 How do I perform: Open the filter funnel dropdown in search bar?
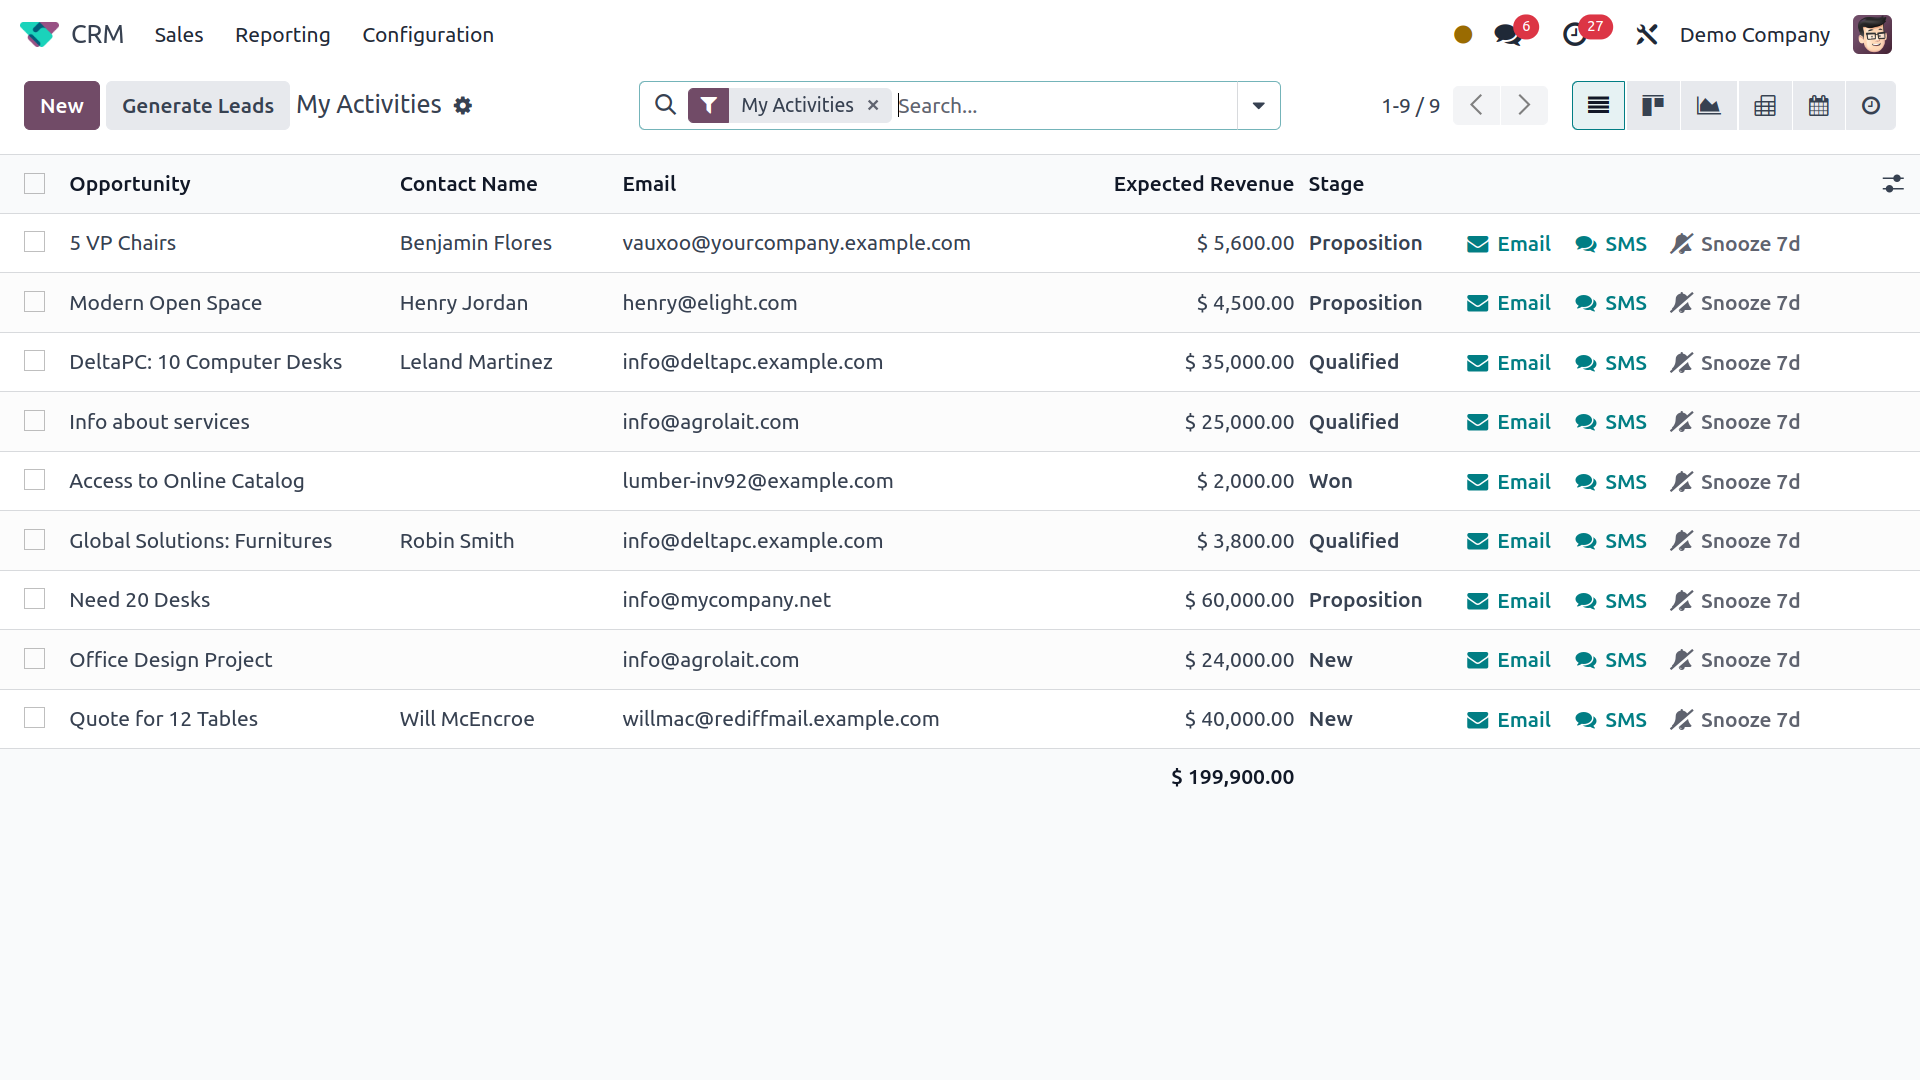(x=709, y=105)
